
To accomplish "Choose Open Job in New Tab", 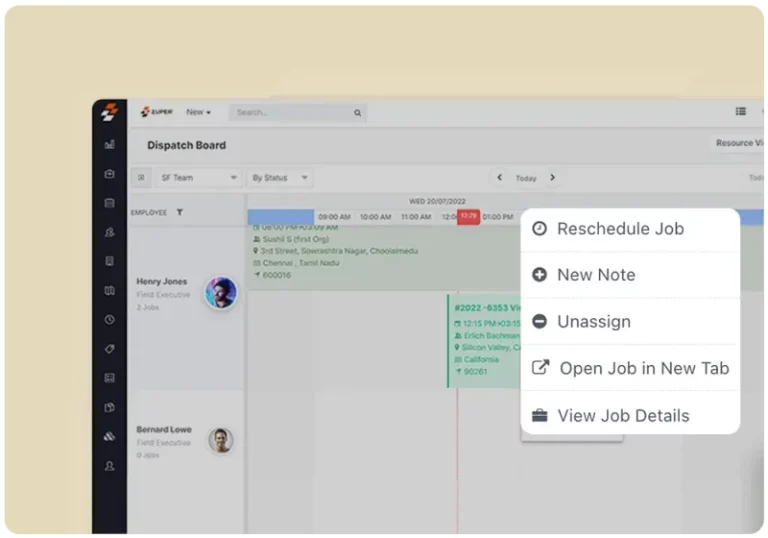I will tap(630, 368).
